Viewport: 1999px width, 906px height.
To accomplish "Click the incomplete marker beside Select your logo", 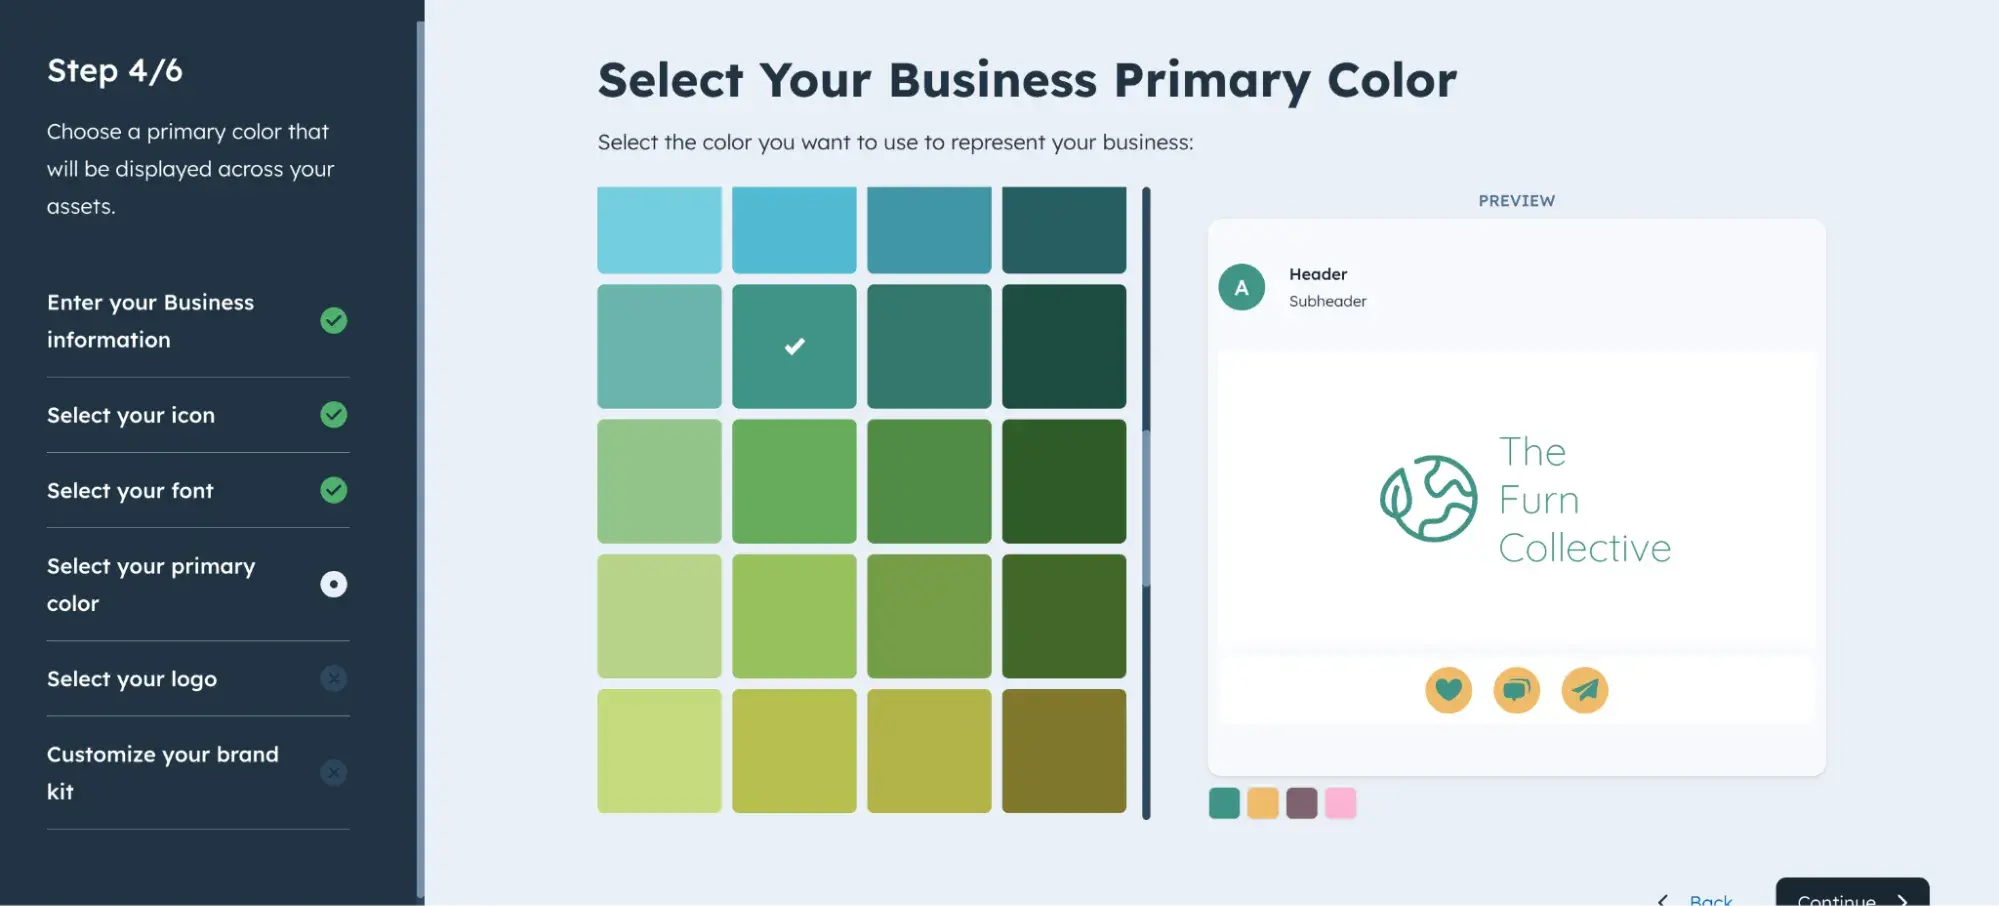I will click(334, 679).
